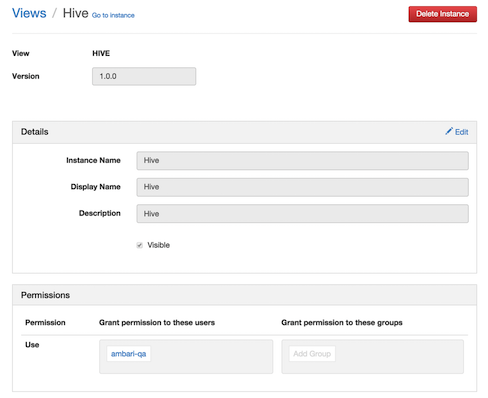Click the Use permission row label
This screenshot has width=488, height=398.
[32, 345]
